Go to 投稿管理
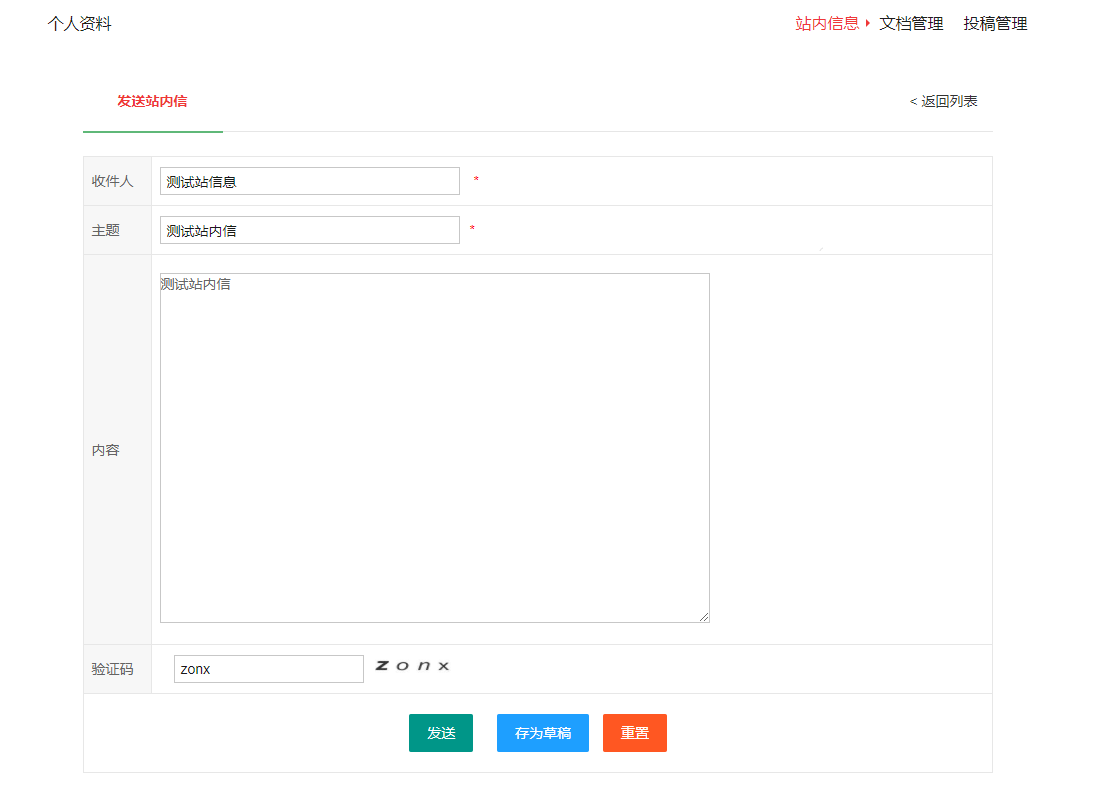 click(995, 24)
